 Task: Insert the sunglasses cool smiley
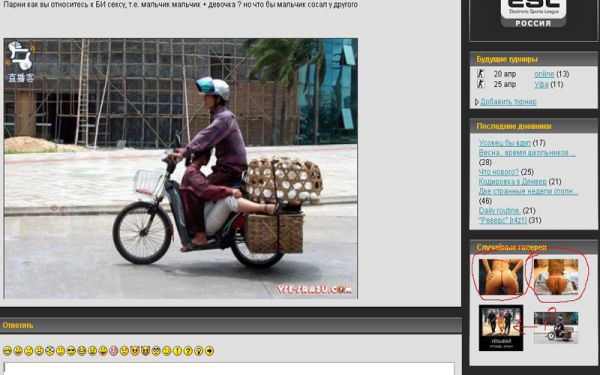tap(71, 351)
